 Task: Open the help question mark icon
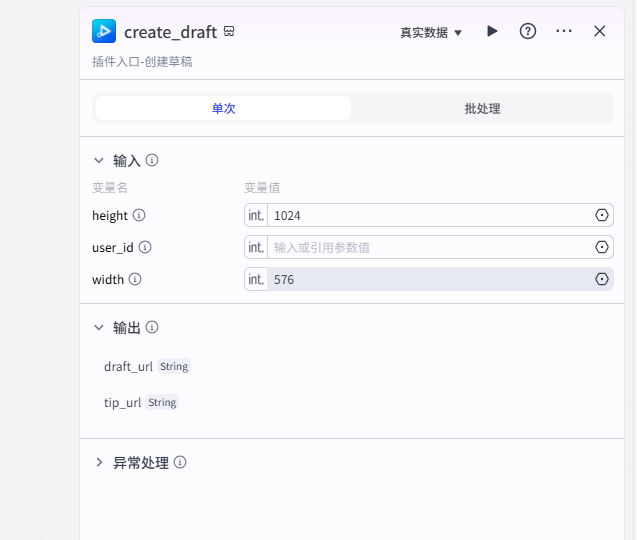coord(528,31)
